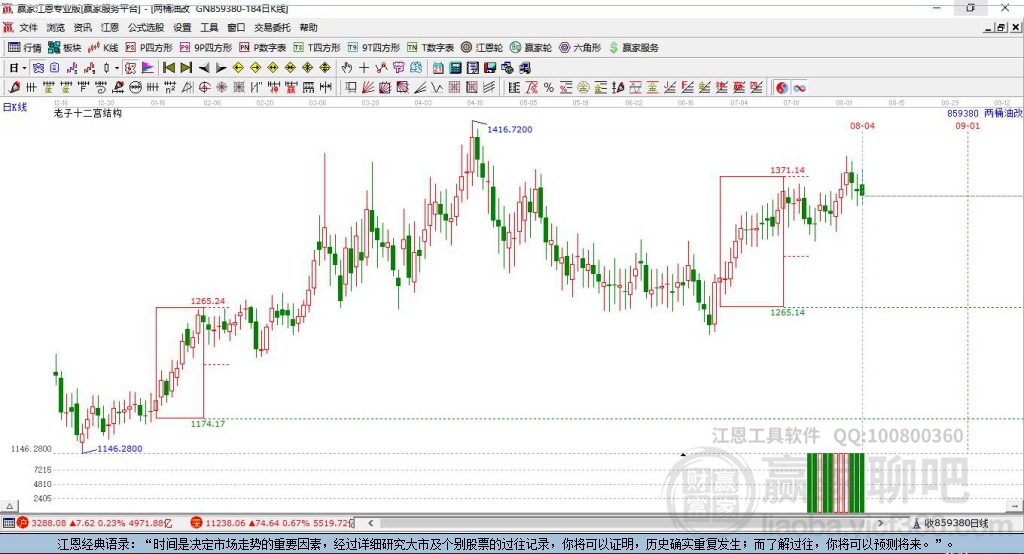Image resolution: width=1024 pixels, height=554 pixels.
Task: Click the 09-01 date marker
Action: (967, 125)
